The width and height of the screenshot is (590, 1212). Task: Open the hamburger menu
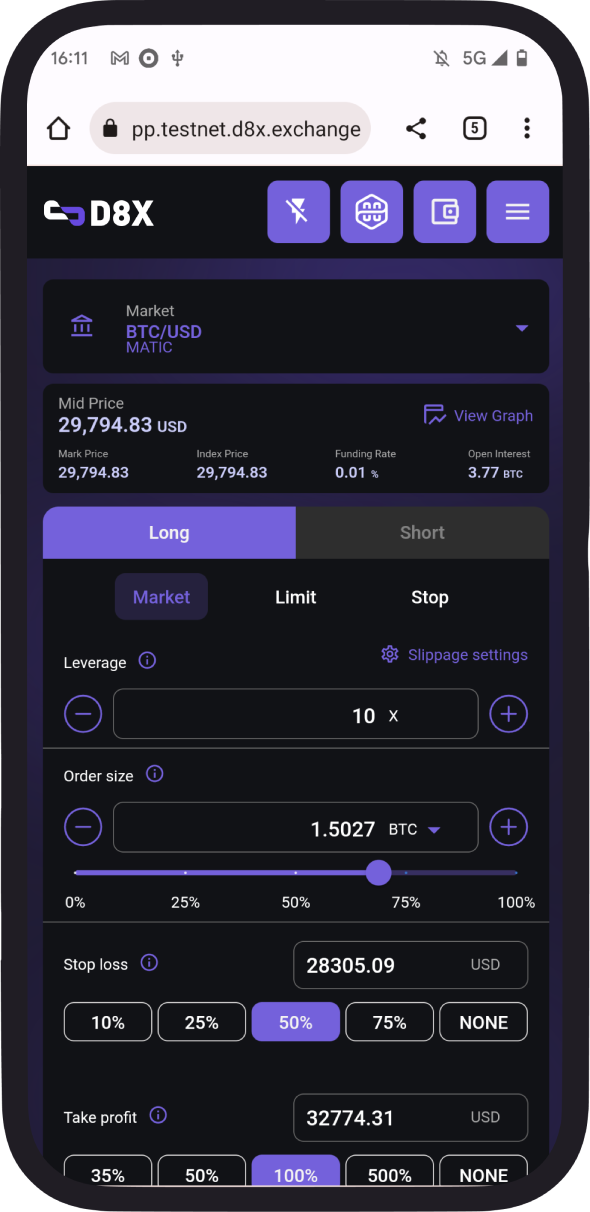(x=517, y=211)
